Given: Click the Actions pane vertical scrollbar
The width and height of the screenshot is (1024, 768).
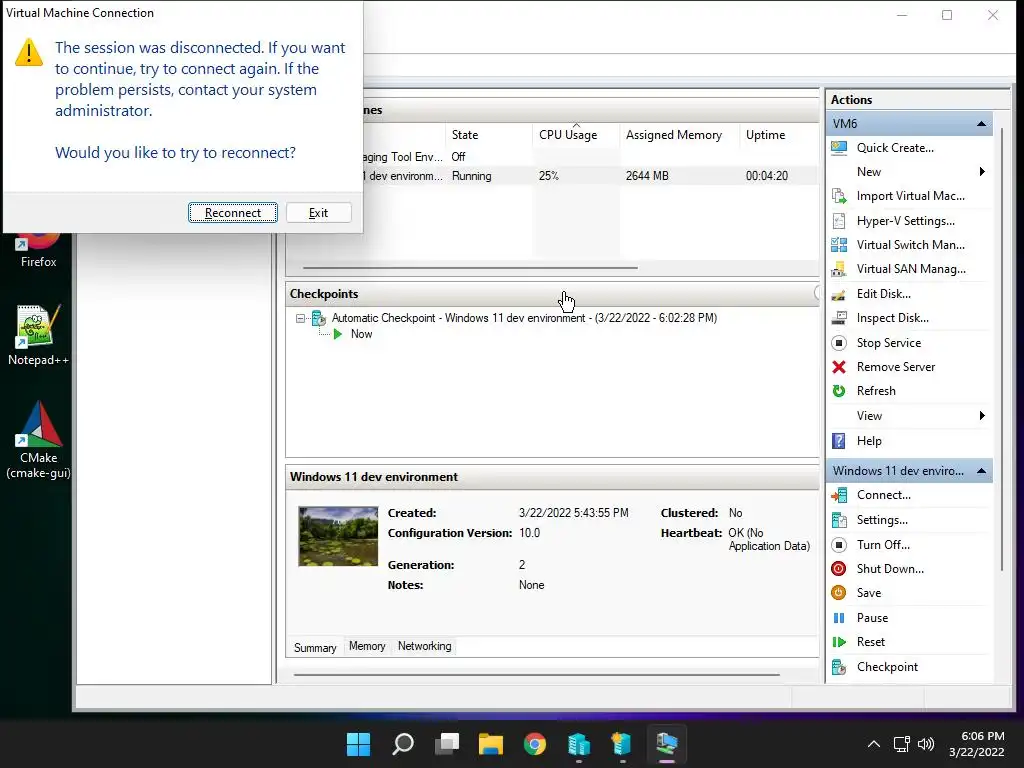Looking at the screenshot, I should (x=1003, y=349).
